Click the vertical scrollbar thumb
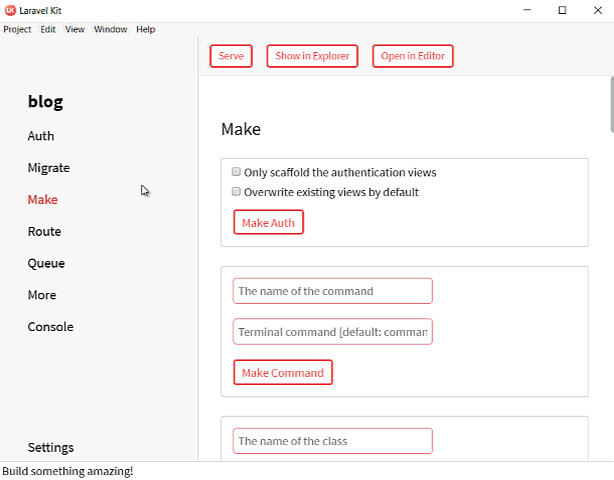The height and width of the screenshot is (480, 614). (612, 105)
